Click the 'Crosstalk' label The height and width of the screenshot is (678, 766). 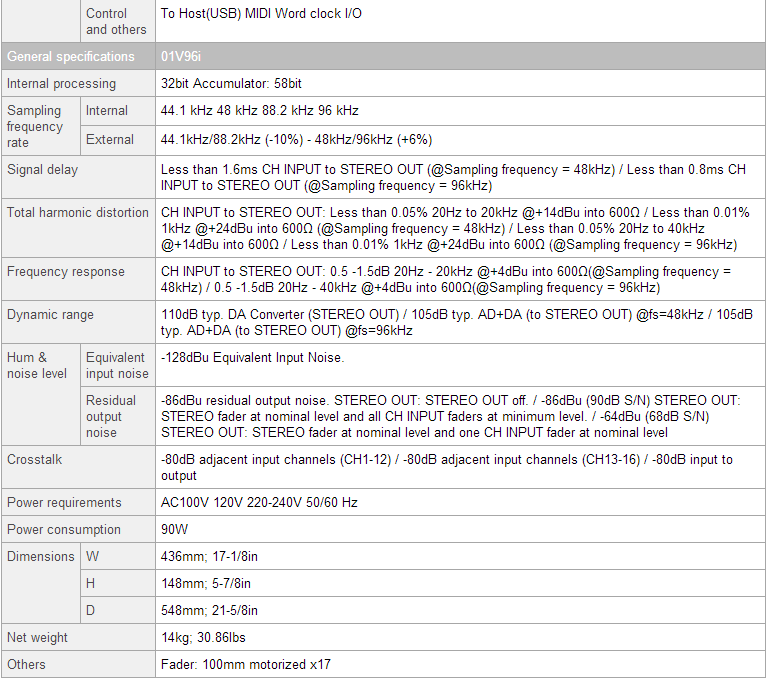click(x=34, y=460)
